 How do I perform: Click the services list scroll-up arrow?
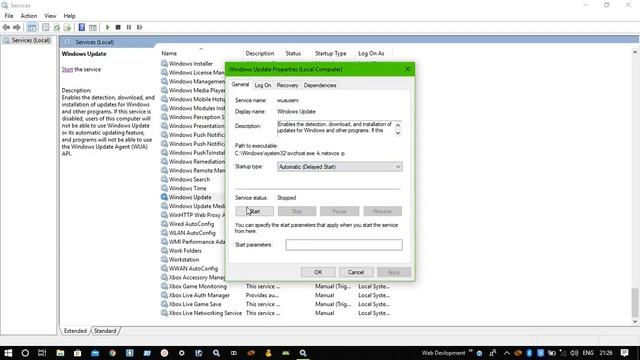[635, 52]
